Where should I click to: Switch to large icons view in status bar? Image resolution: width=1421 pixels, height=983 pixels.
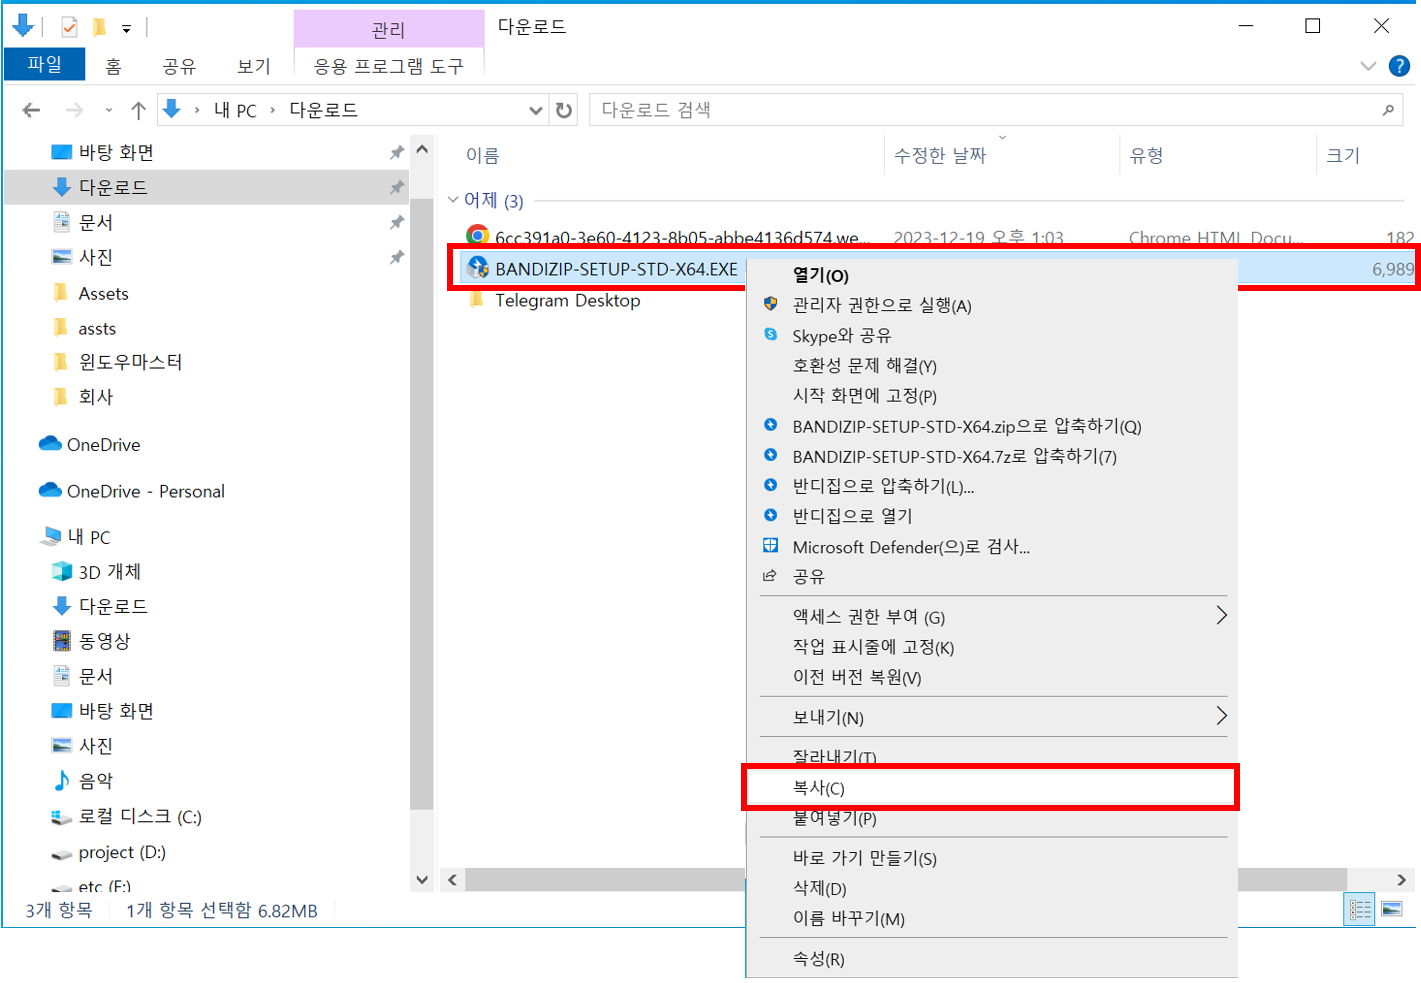tap(1391, 909)
